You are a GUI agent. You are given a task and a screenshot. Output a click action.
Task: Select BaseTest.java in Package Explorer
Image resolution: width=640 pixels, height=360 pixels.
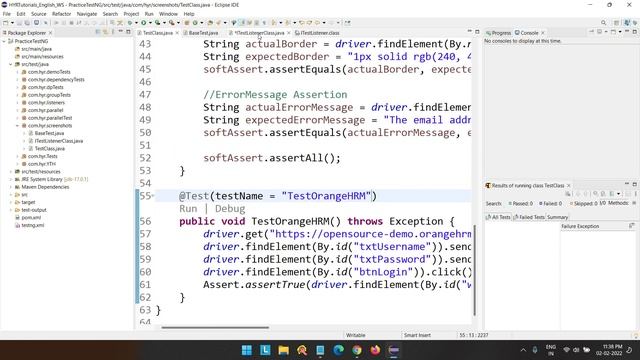49,133
